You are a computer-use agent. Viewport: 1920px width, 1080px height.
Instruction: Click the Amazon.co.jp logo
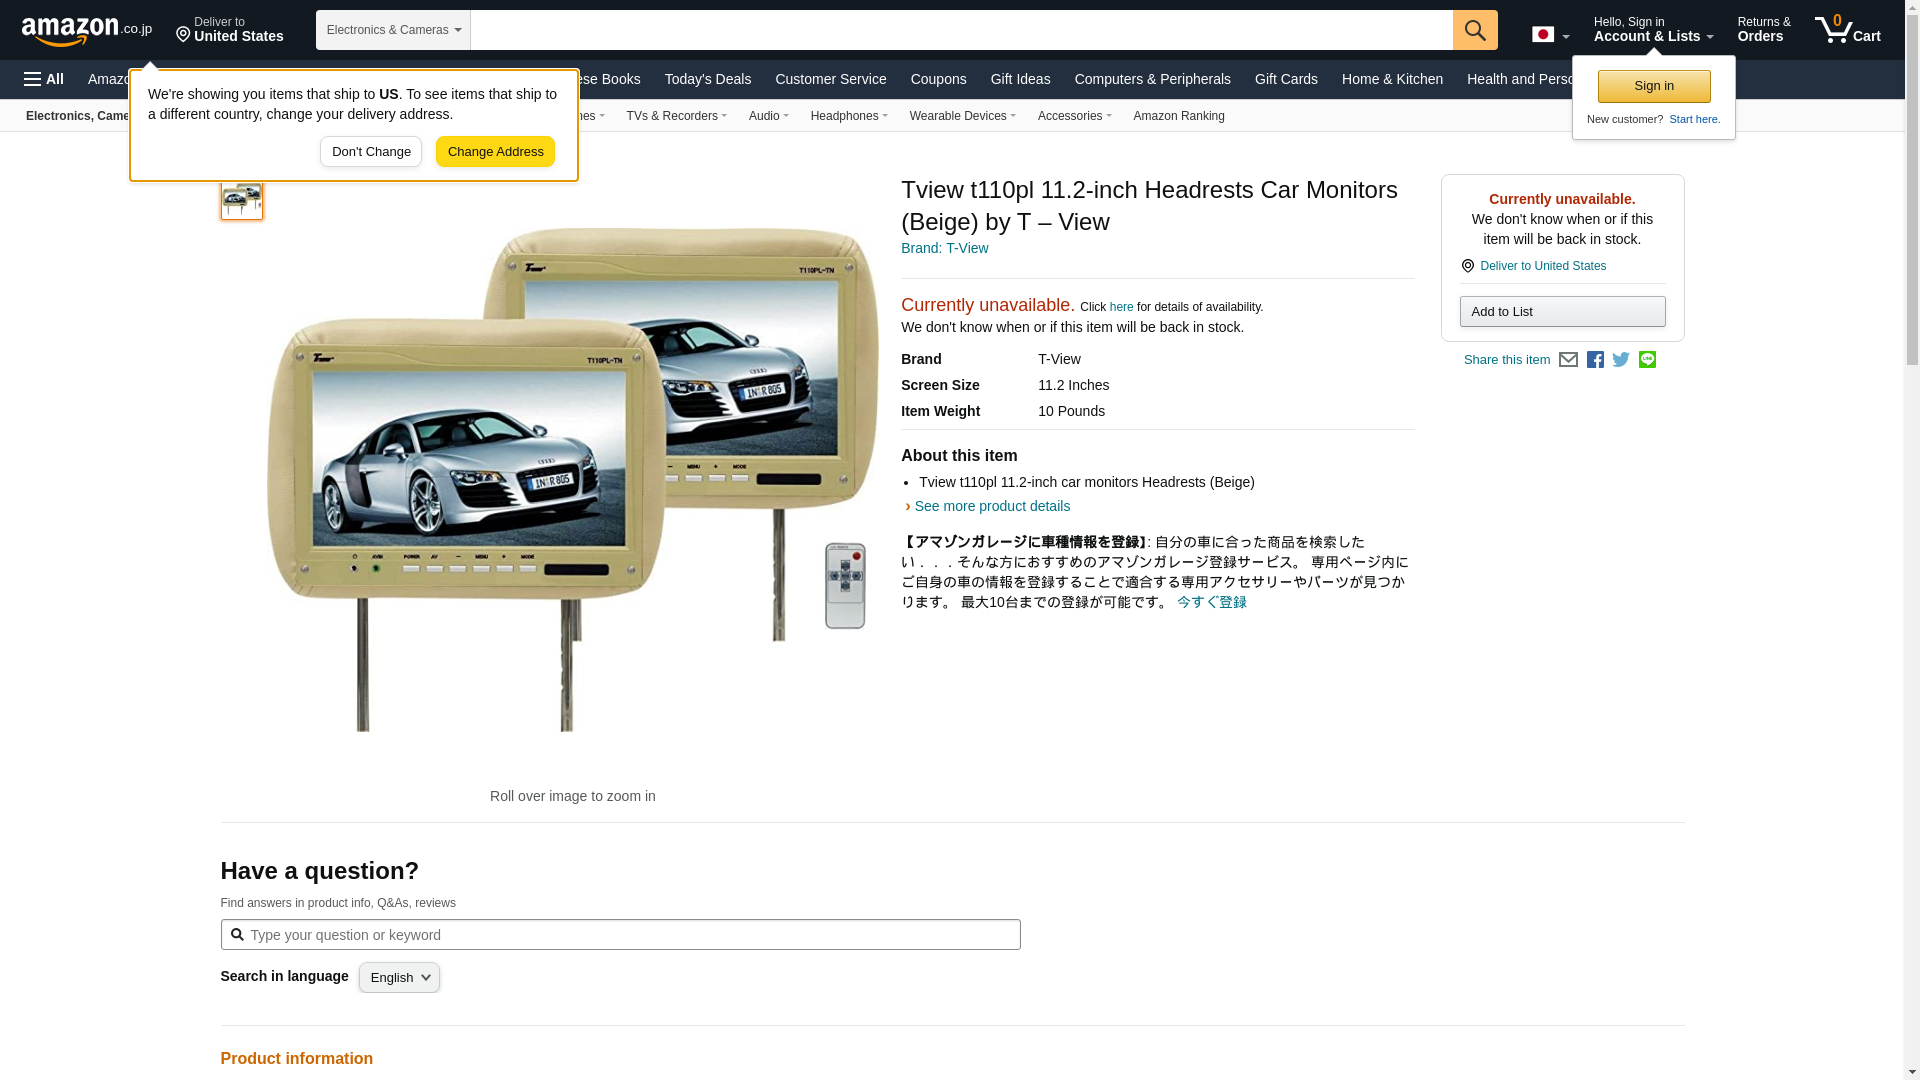86,31
